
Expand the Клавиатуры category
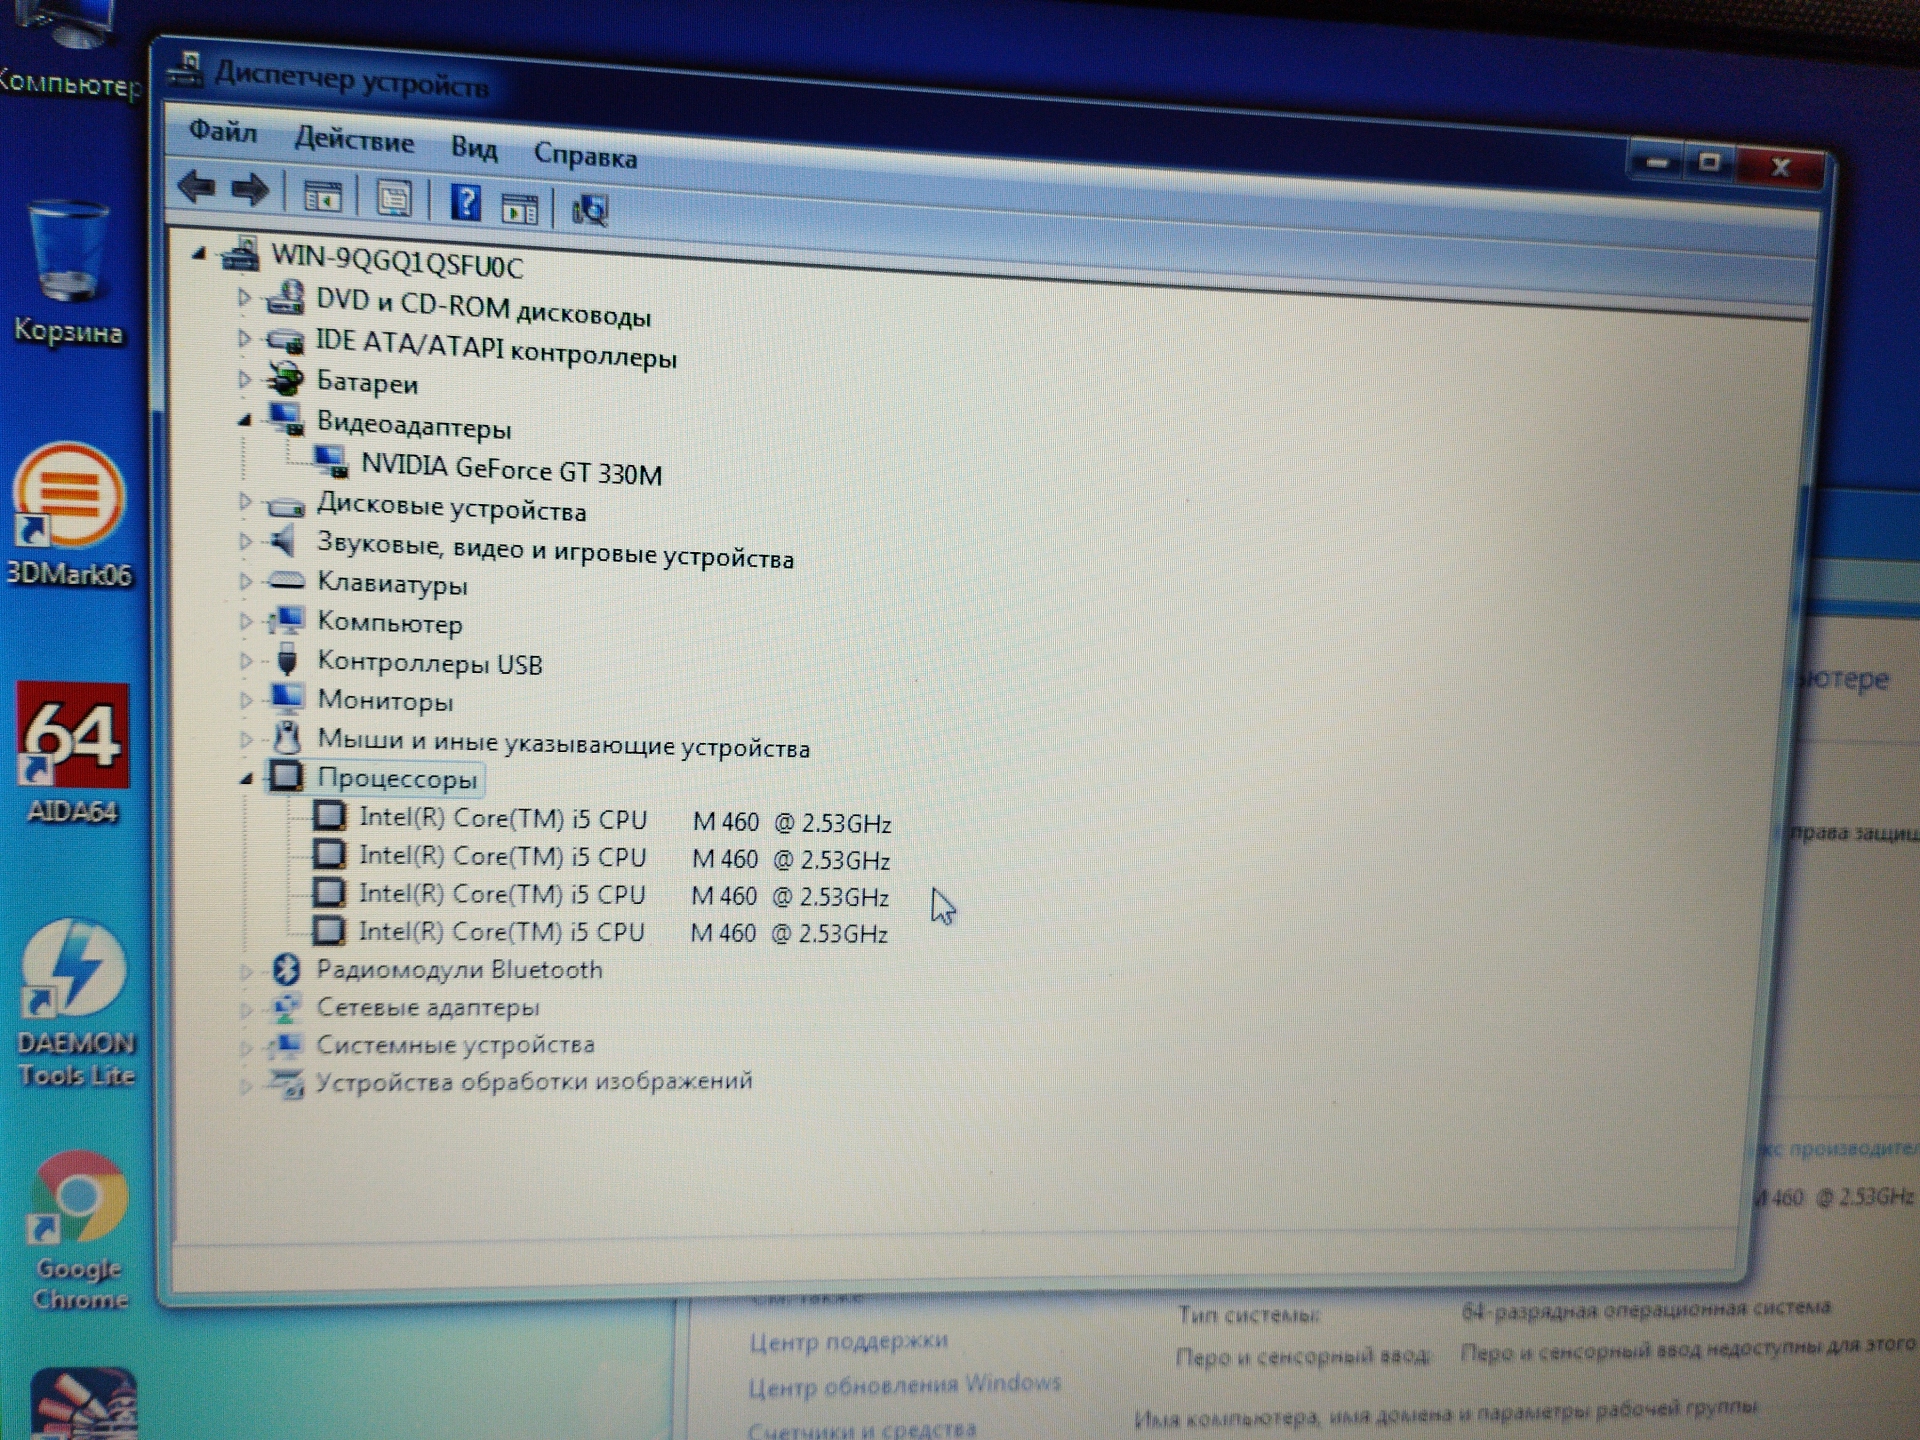[x=244, y=581]
